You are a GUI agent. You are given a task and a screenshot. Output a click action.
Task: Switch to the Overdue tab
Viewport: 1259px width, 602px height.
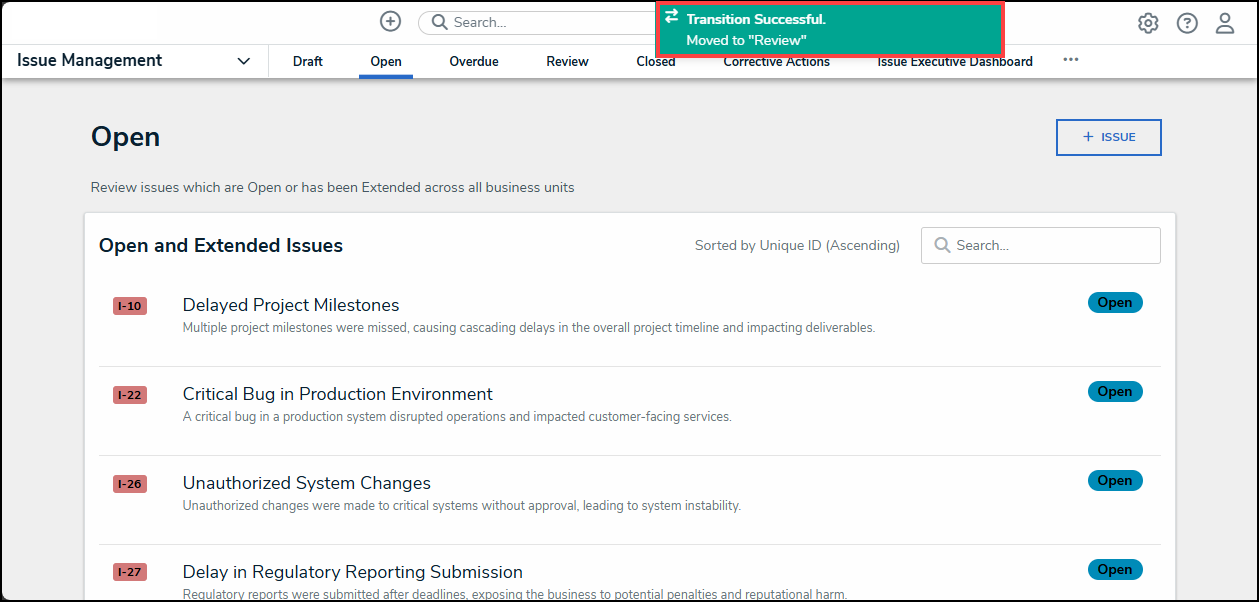coord(474,62)
